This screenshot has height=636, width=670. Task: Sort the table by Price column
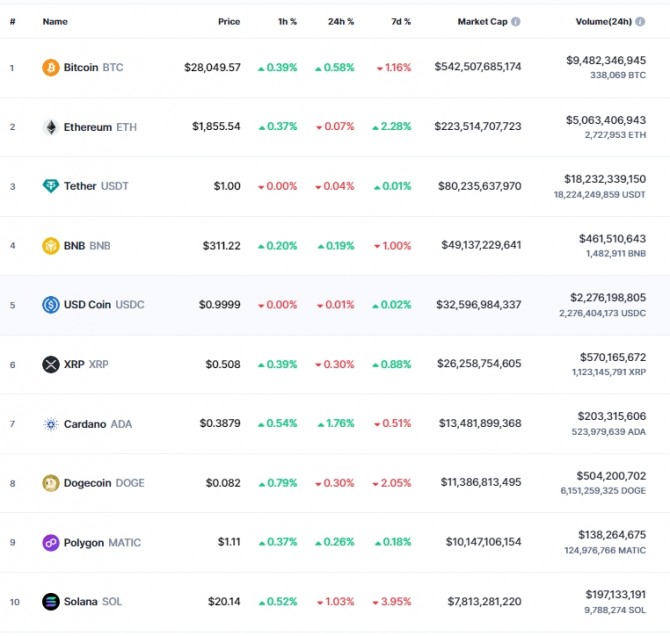pyautogui.click(x=229, y=21)
